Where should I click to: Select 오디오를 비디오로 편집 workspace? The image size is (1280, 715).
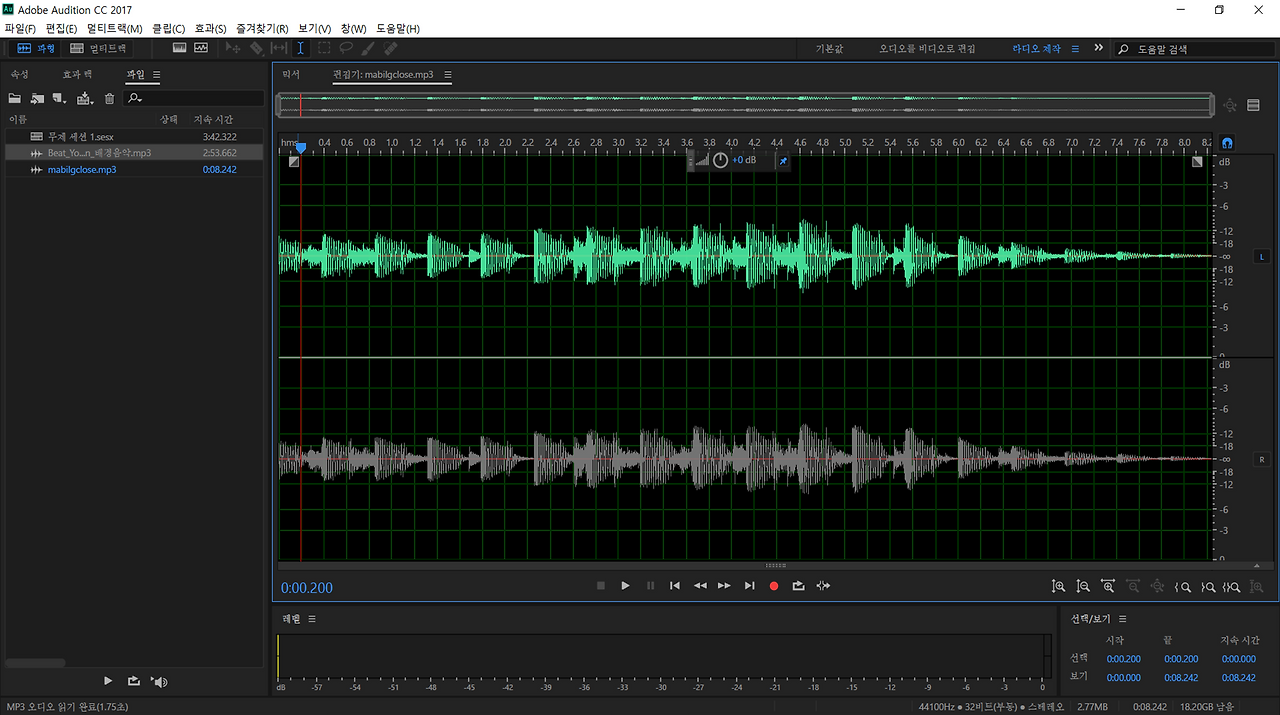coord(926,48)
